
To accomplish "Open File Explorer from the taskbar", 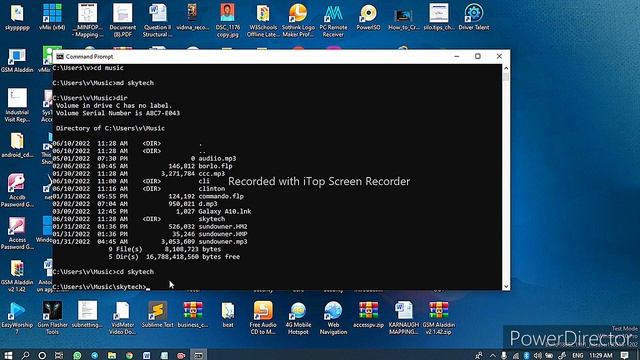I will pyautogui.click(x=112, y=356).
